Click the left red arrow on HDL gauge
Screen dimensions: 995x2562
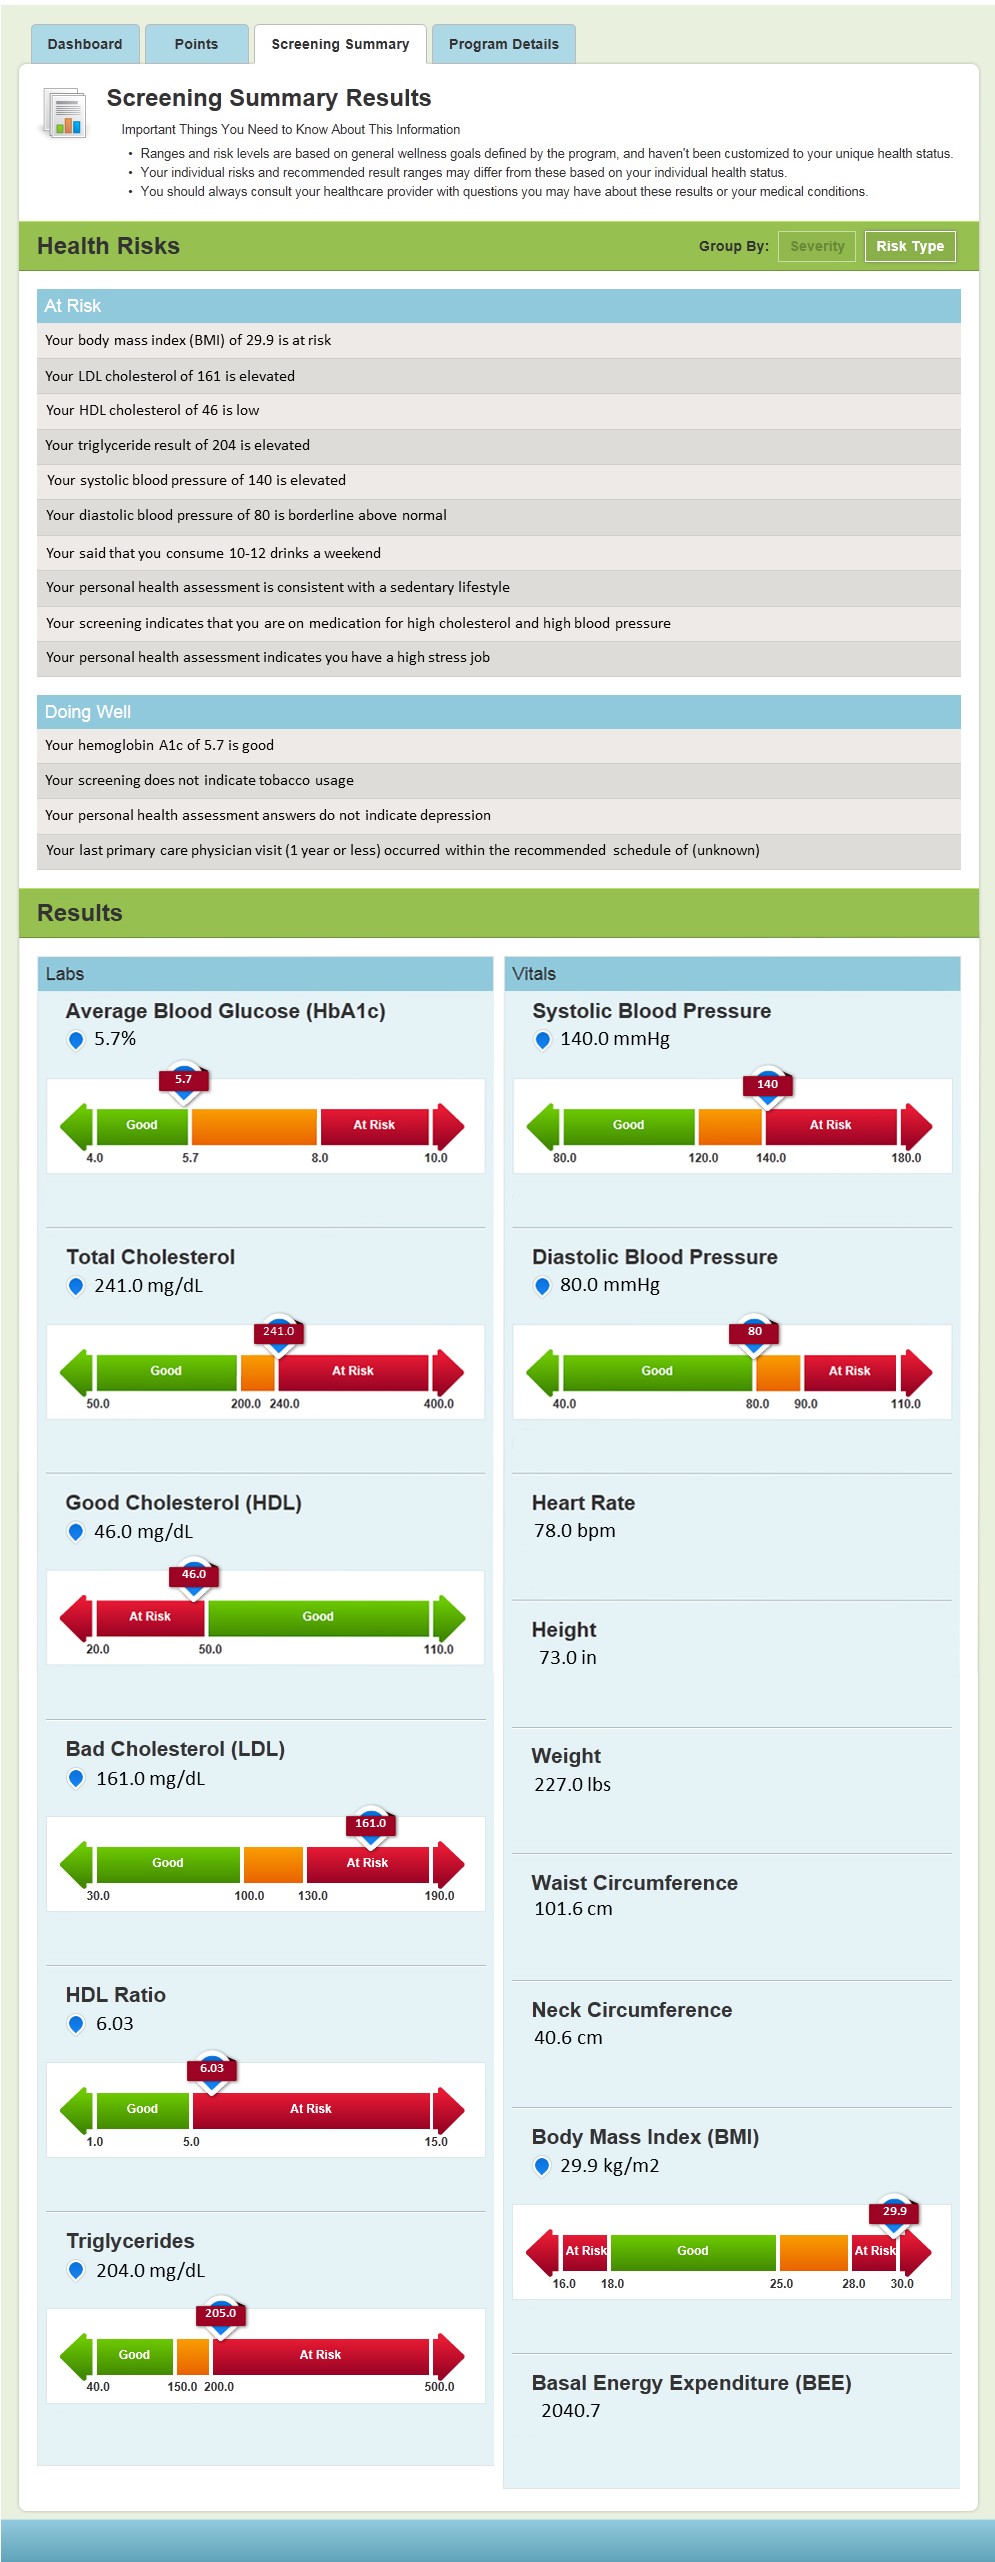[76, 1617]
